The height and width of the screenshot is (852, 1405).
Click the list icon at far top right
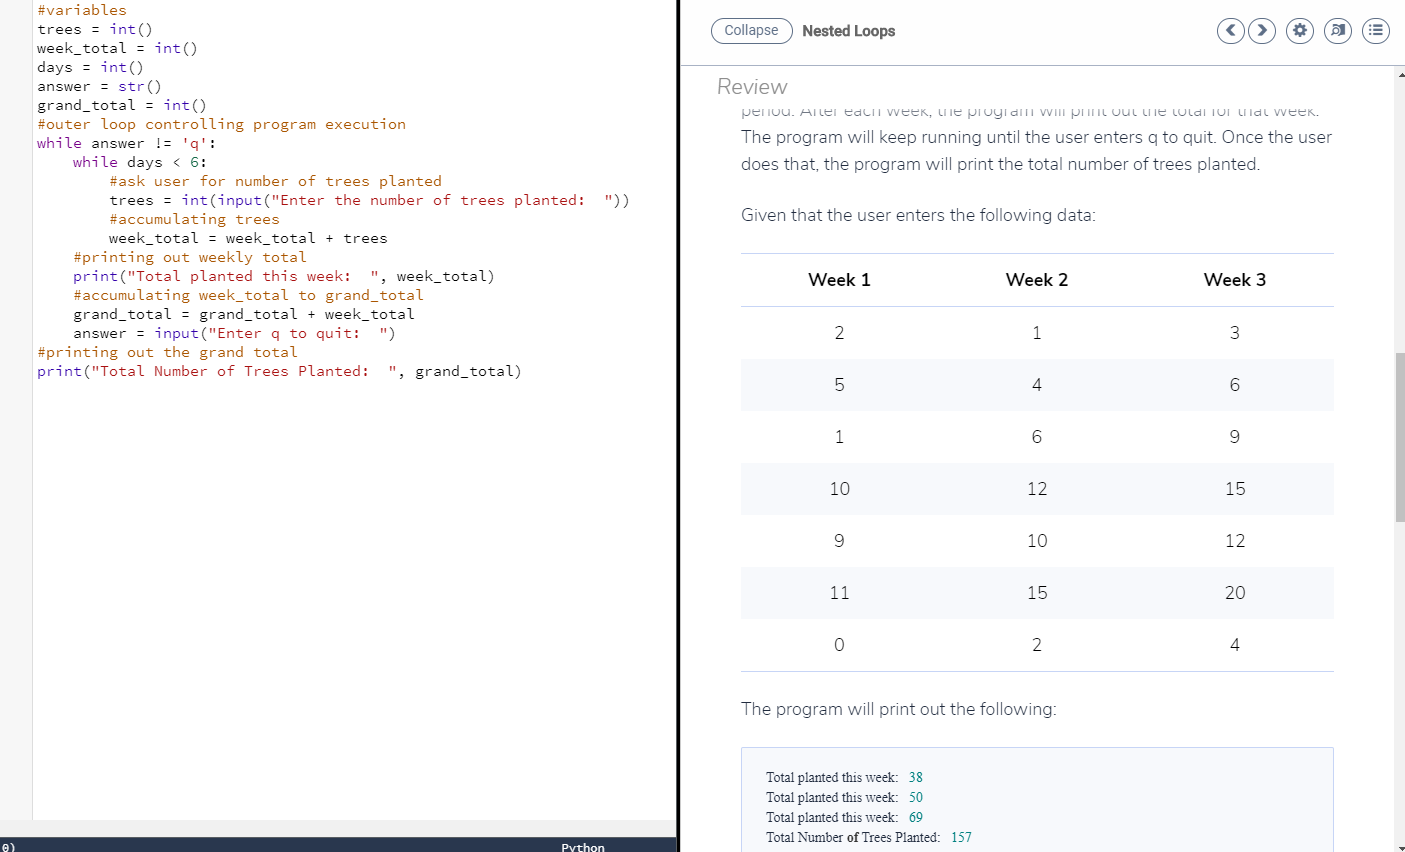click(x=1376, y=31)
